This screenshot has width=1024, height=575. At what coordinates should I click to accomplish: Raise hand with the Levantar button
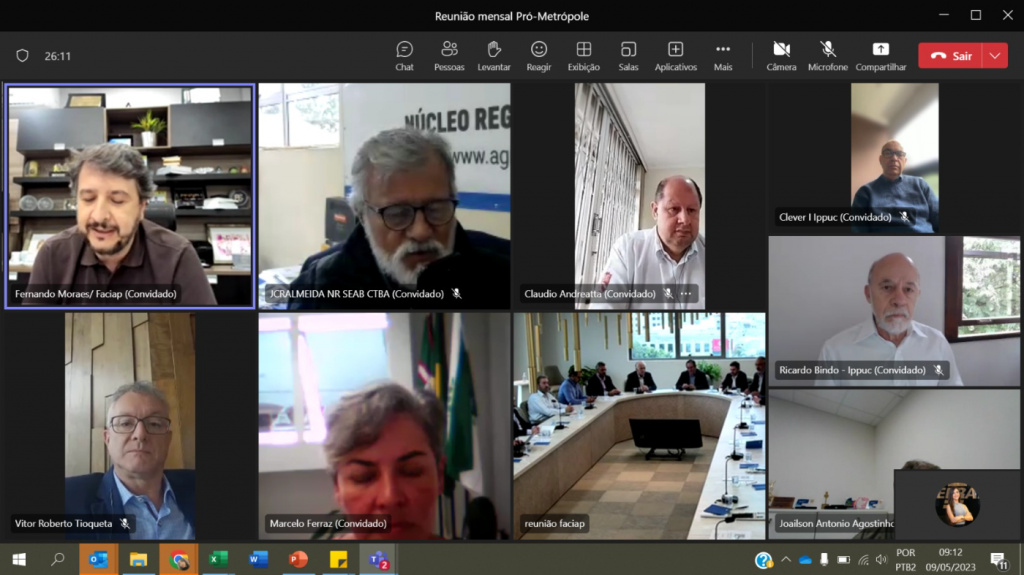click(x=494, y=55)
